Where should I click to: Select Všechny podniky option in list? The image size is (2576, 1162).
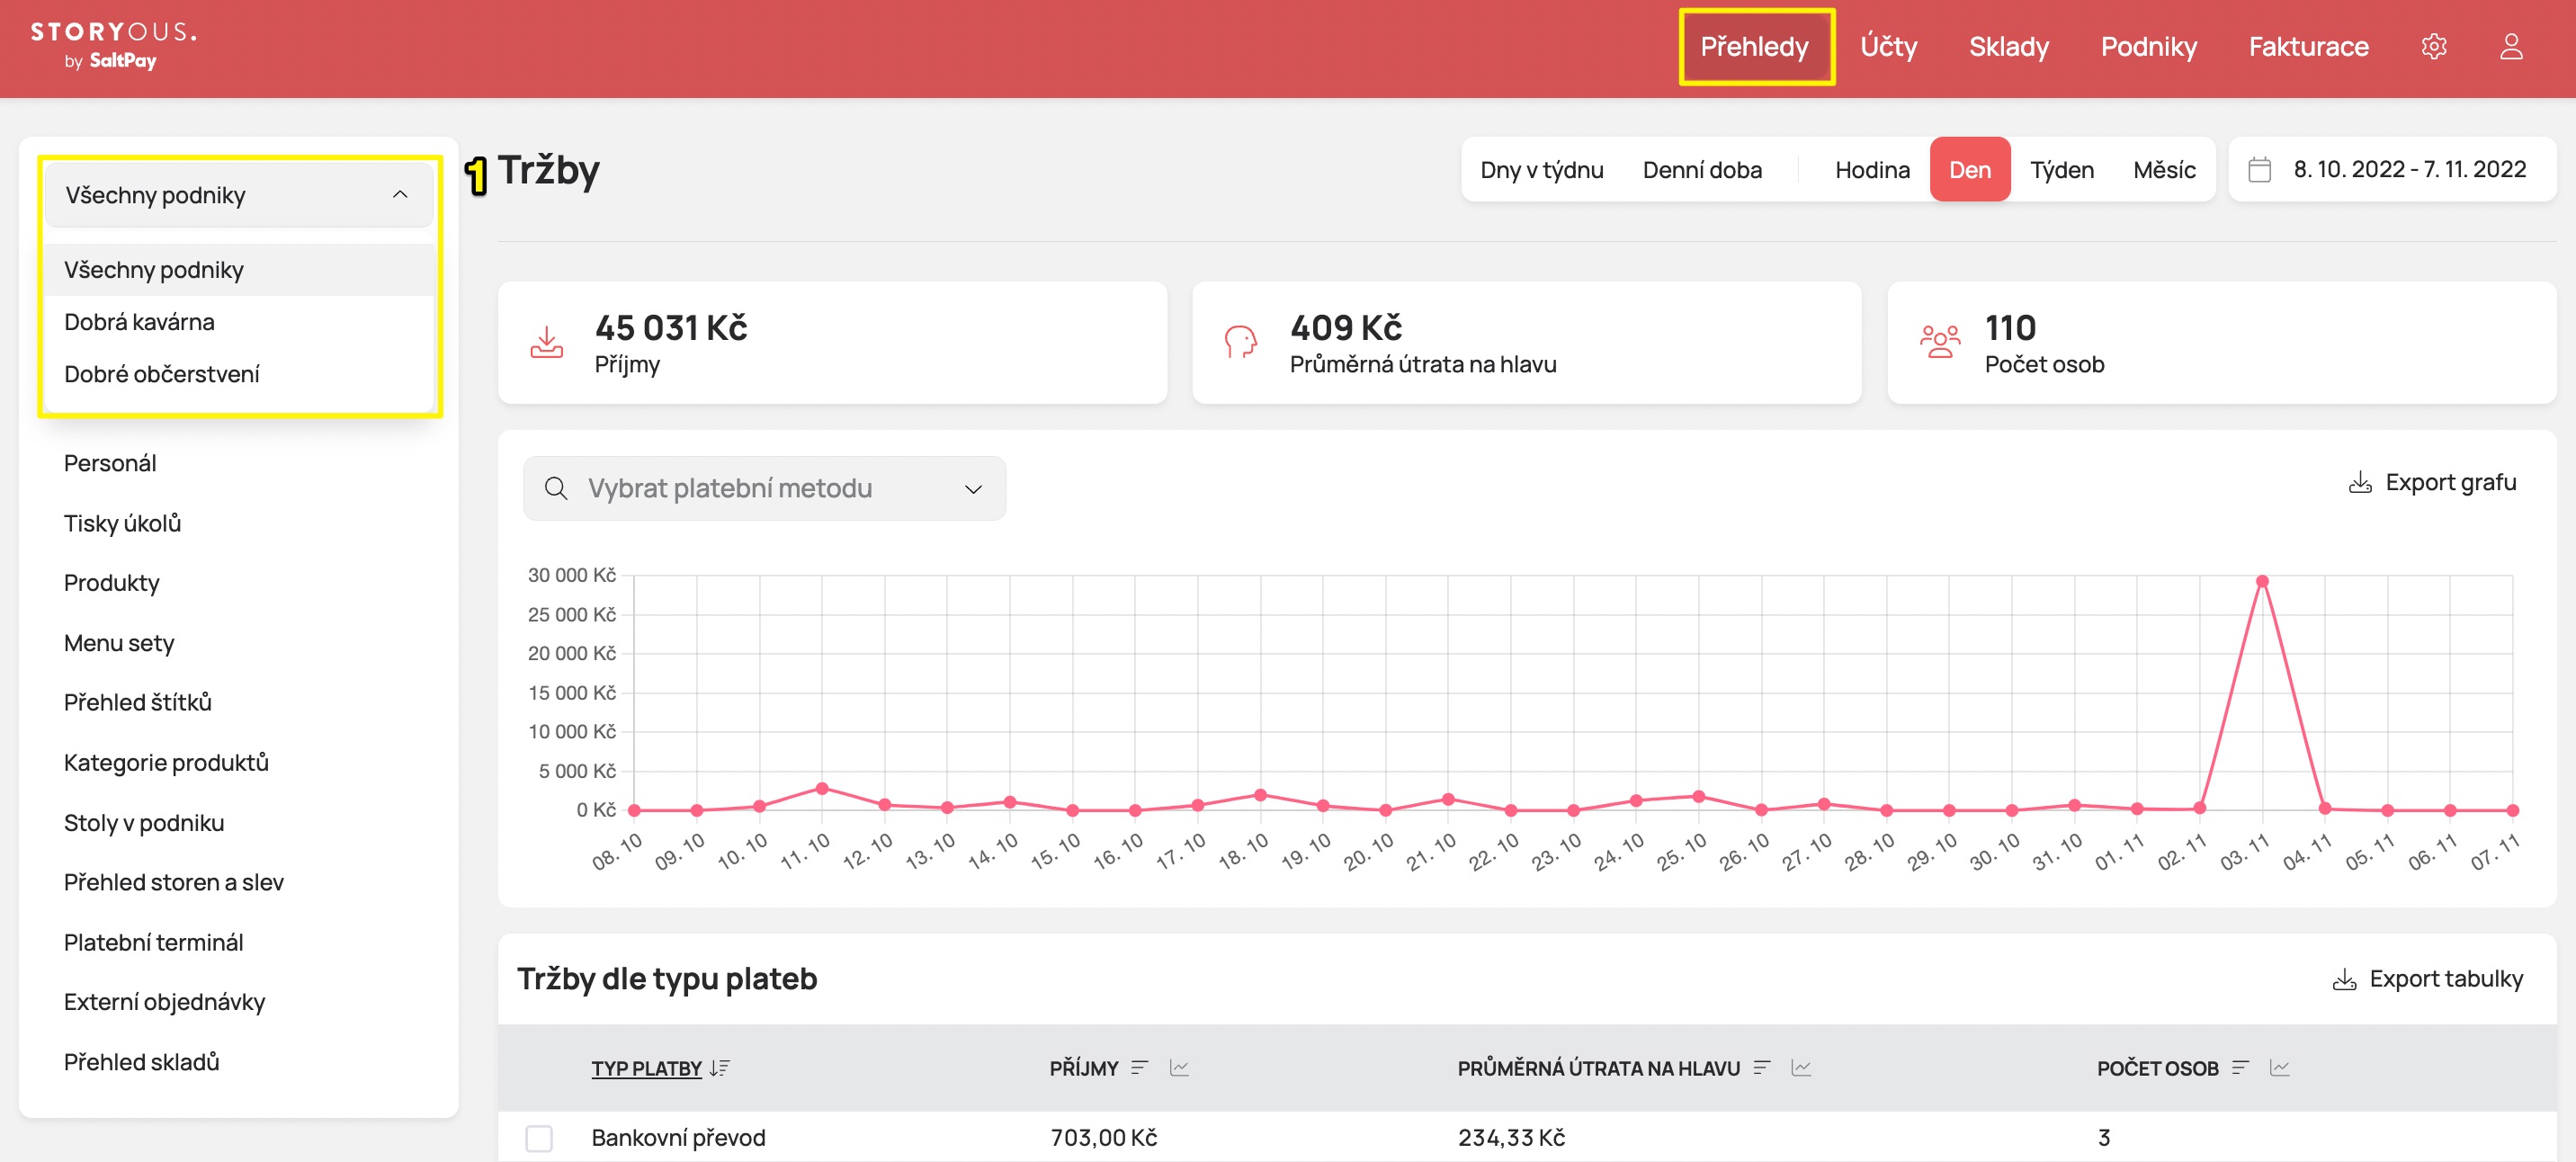coord(239,270)
